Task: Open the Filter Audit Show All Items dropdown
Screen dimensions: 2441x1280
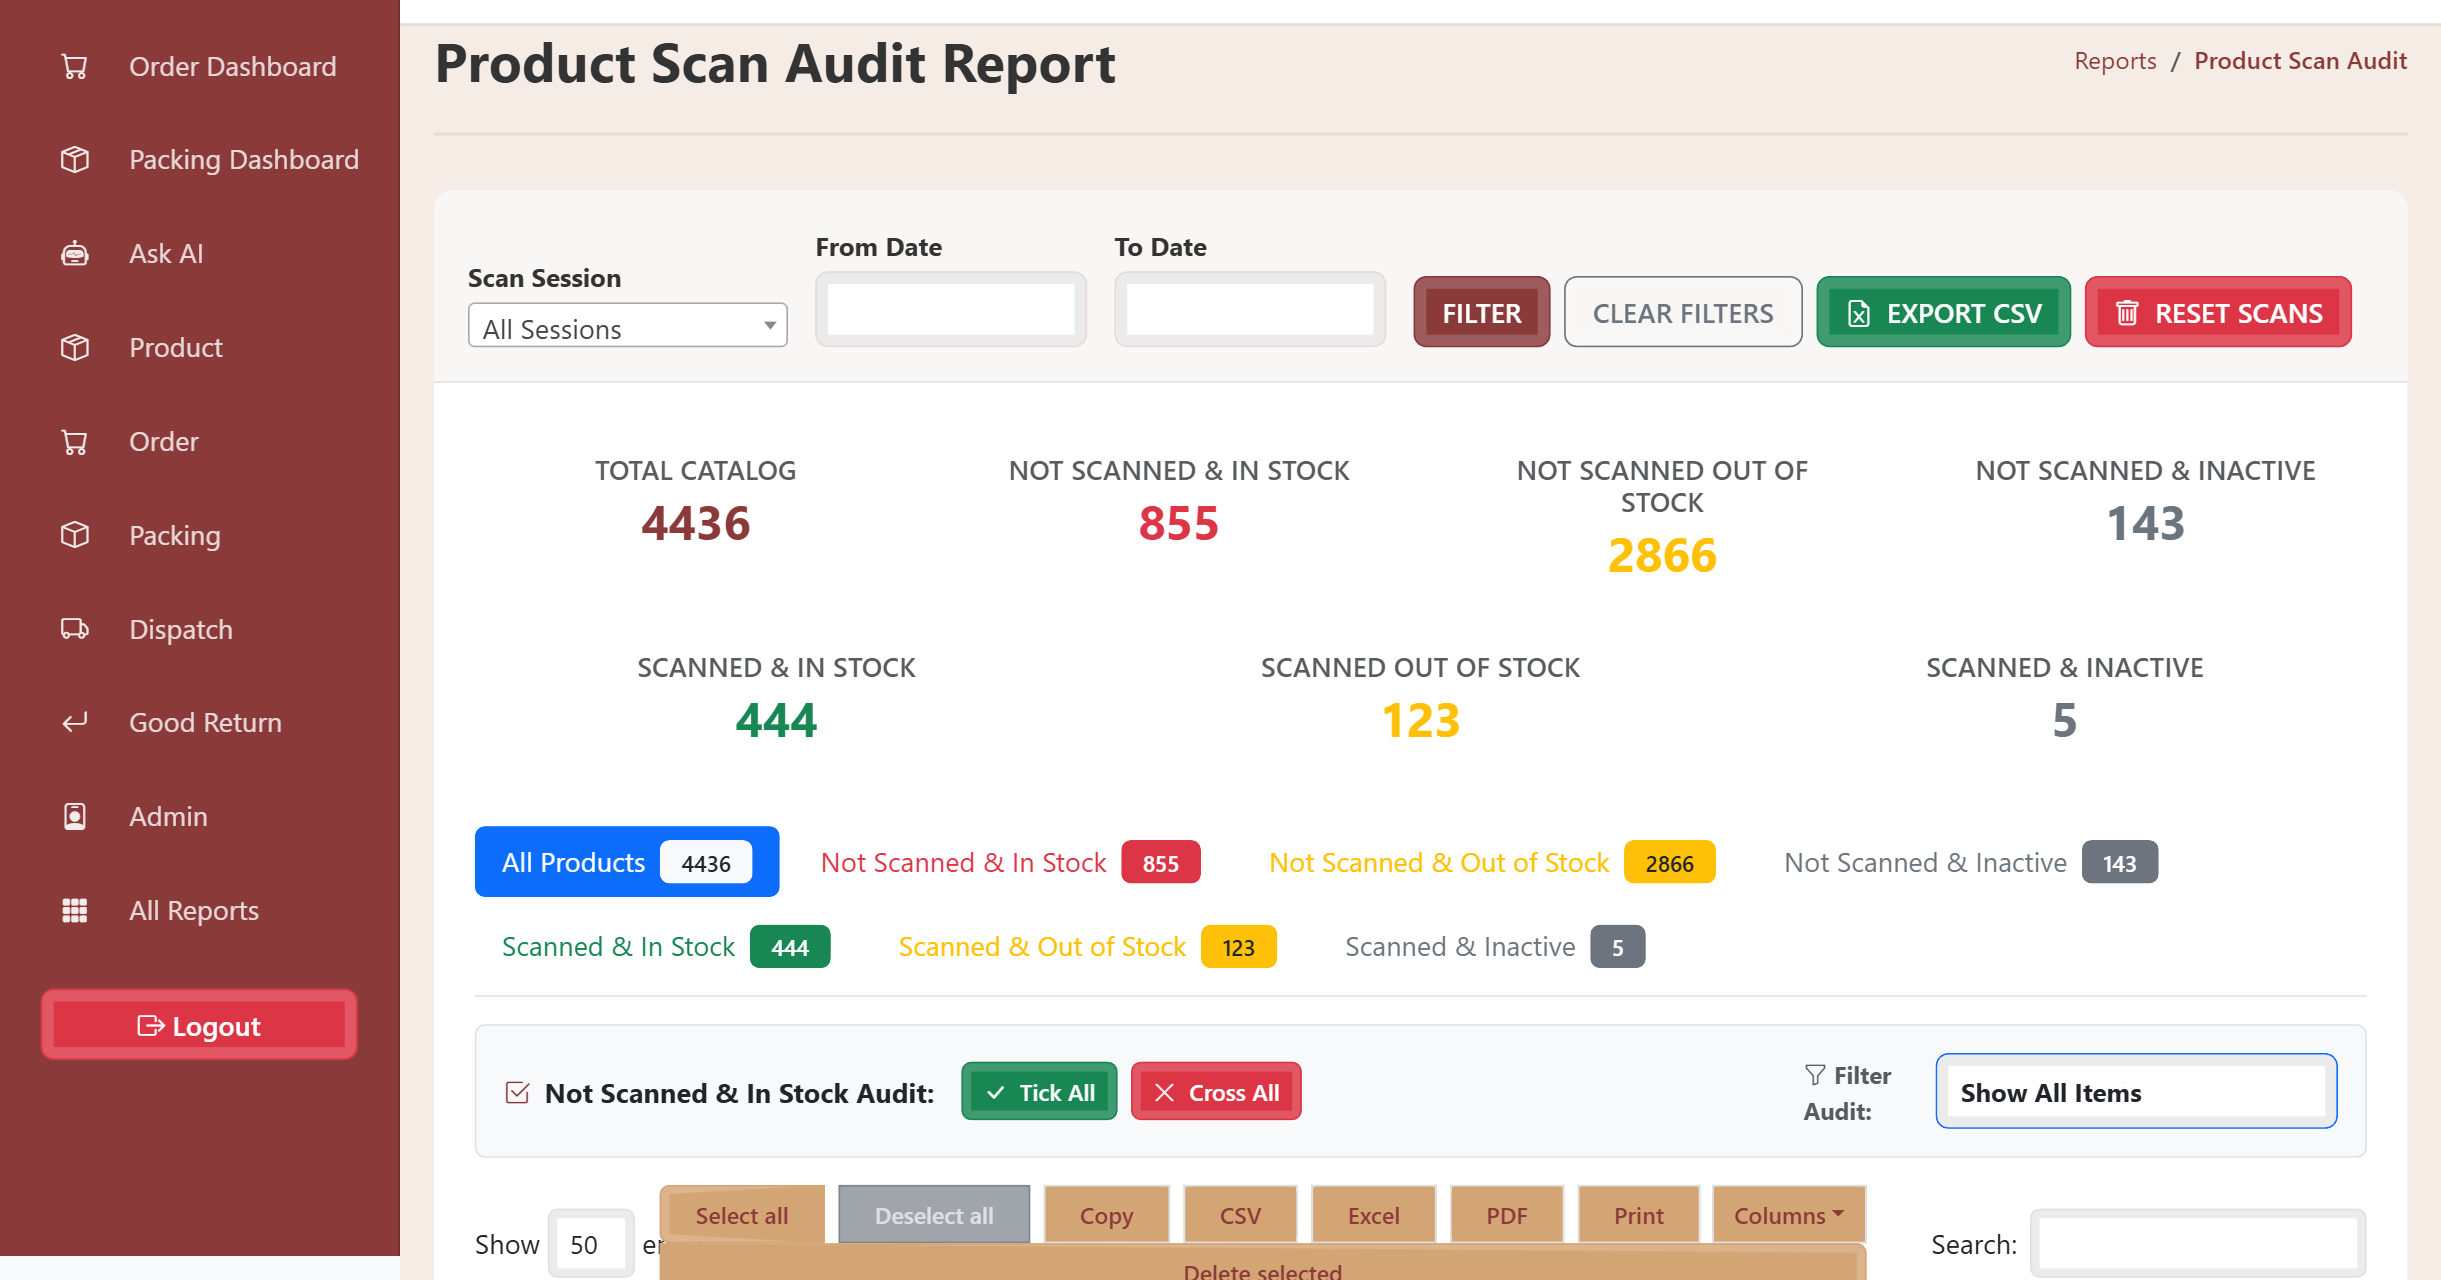Action: click(x=2136, y=1091)
